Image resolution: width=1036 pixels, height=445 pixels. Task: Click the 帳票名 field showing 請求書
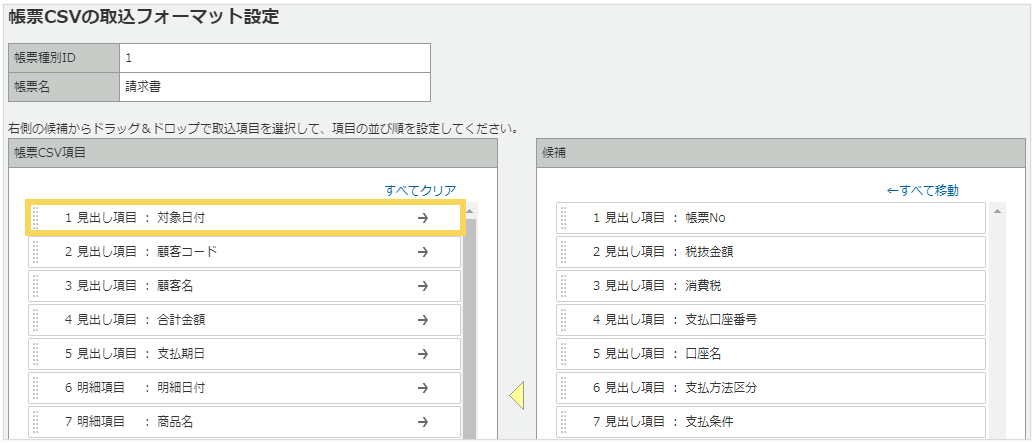point(274,87)
